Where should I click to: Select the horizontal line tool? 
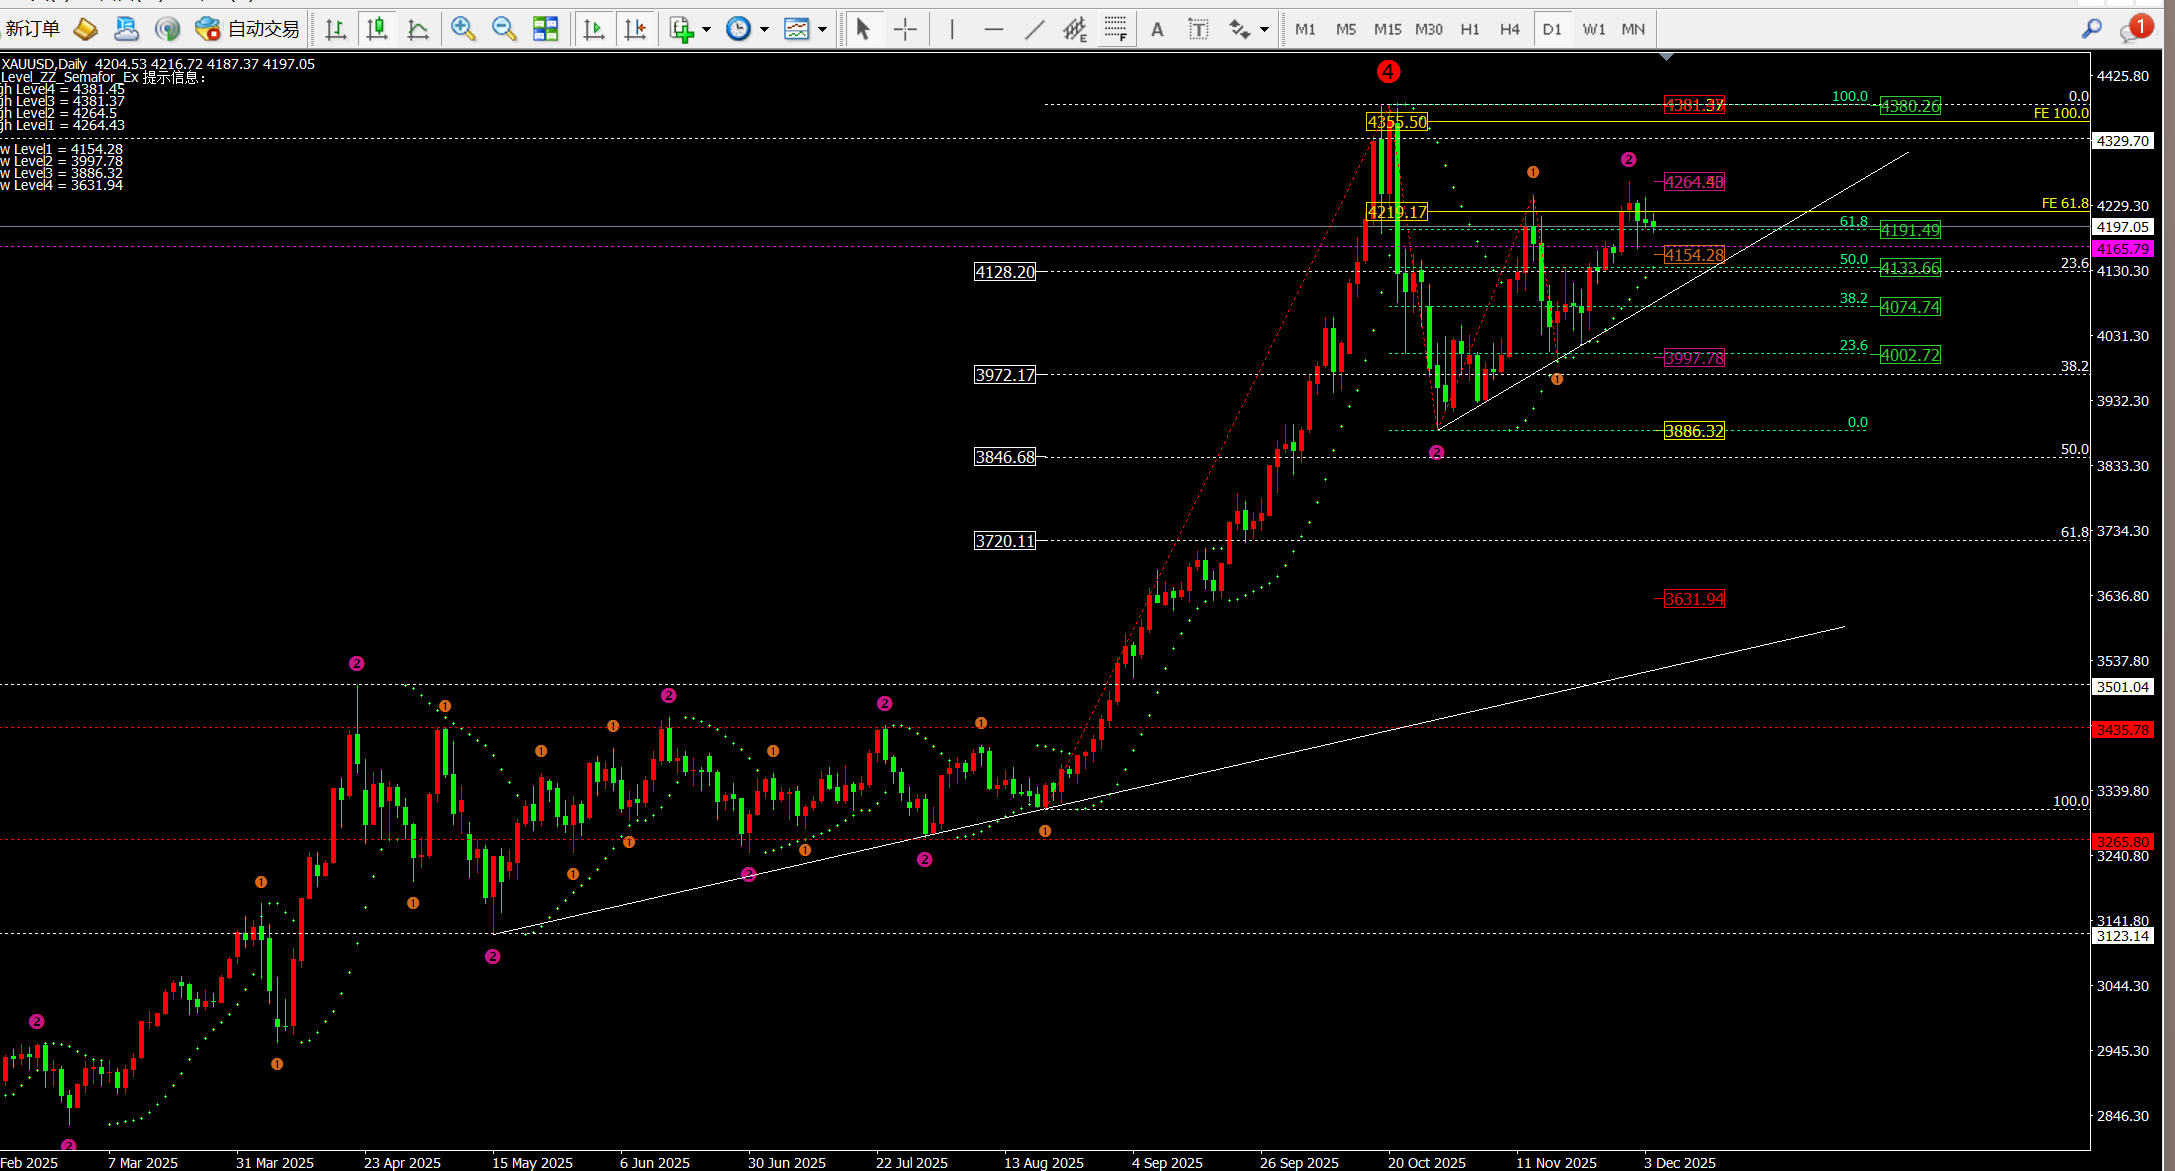[x=993, y=28]
